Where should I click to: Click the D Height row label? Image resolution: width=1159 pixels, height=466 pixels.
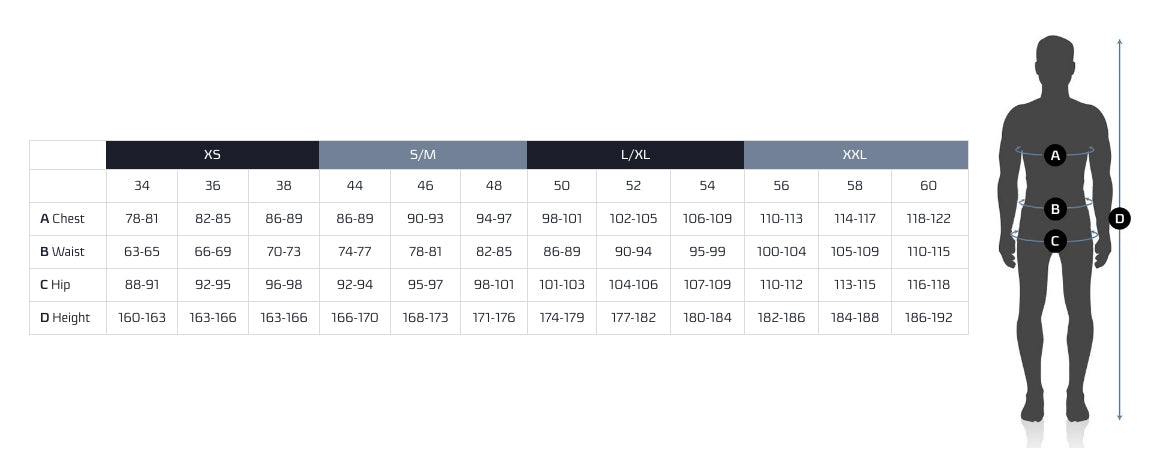click(x=65, y=318)
